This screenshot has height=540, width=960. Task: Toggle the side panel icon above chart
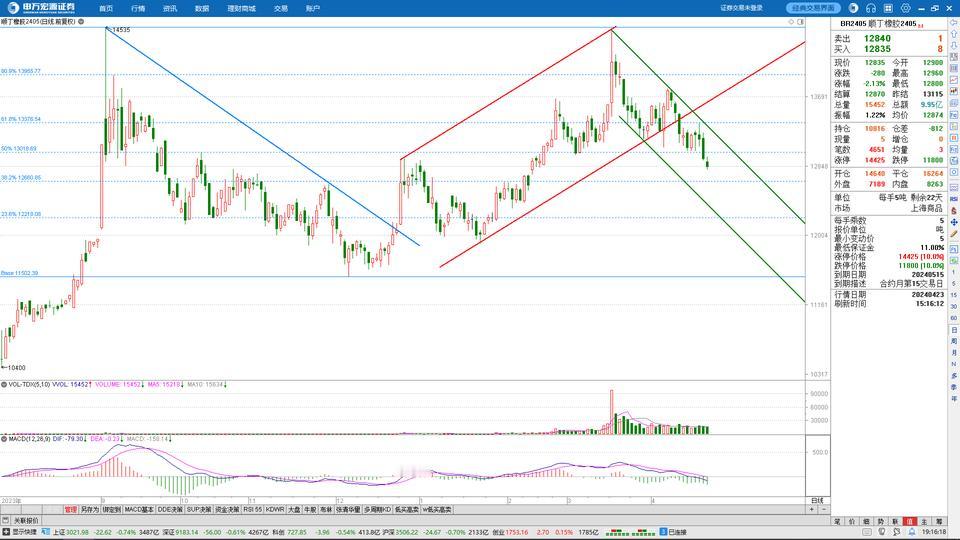coord(800,21)
